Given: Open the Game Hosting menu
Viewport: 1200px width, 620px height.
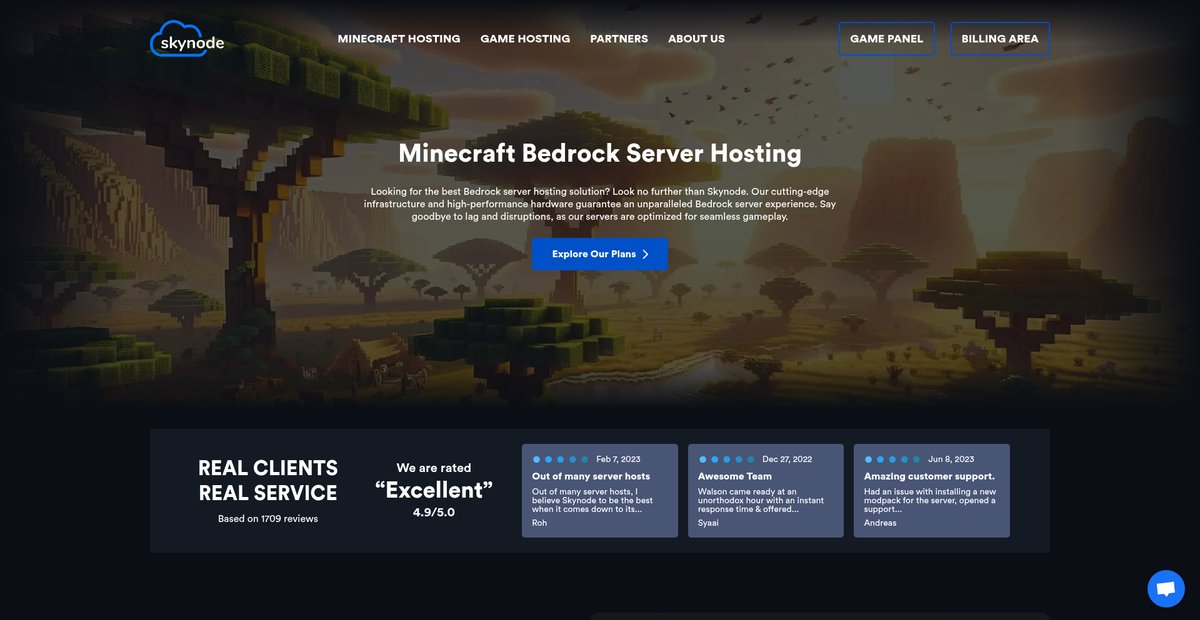Looking at the screenshot, I should [x=525, y=39].
